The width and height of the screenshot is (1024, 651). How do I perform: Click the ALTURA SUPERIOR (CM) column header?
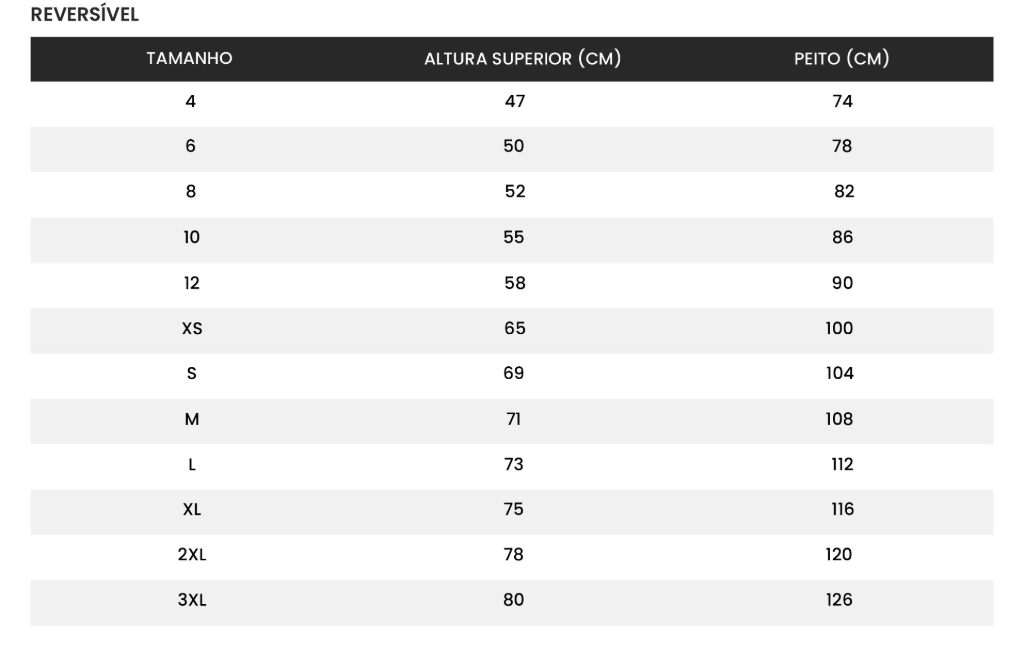(522, 59)
